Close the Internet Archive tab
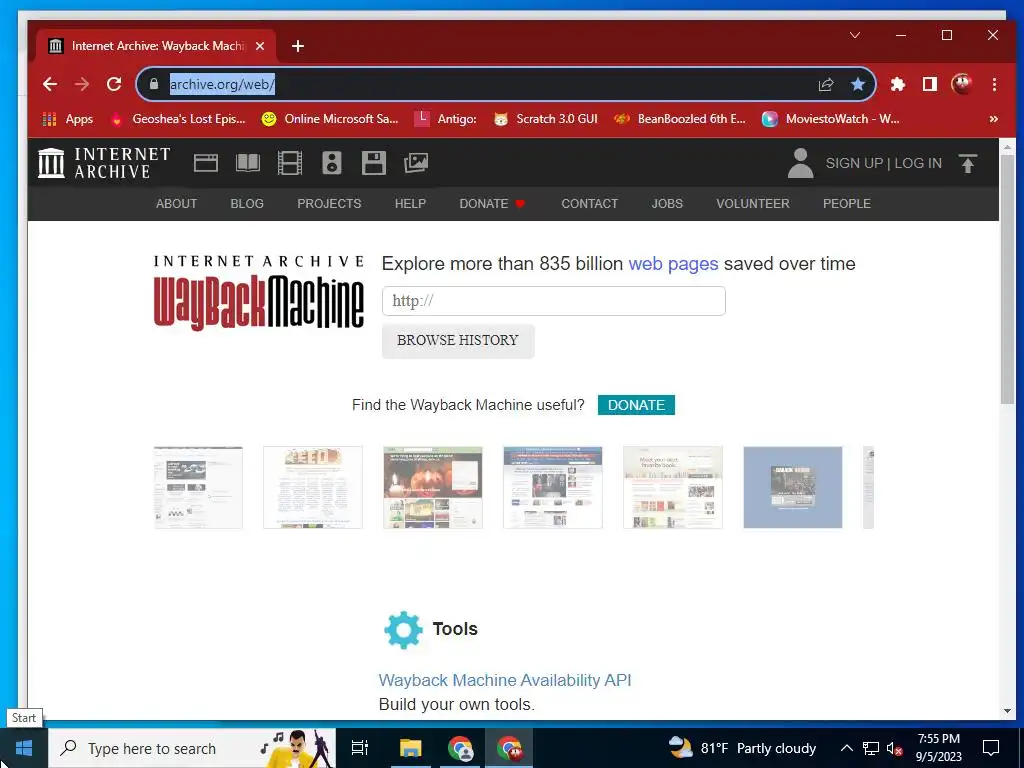The width and height of the screenshot is (1024, 768). click(260, 46)
